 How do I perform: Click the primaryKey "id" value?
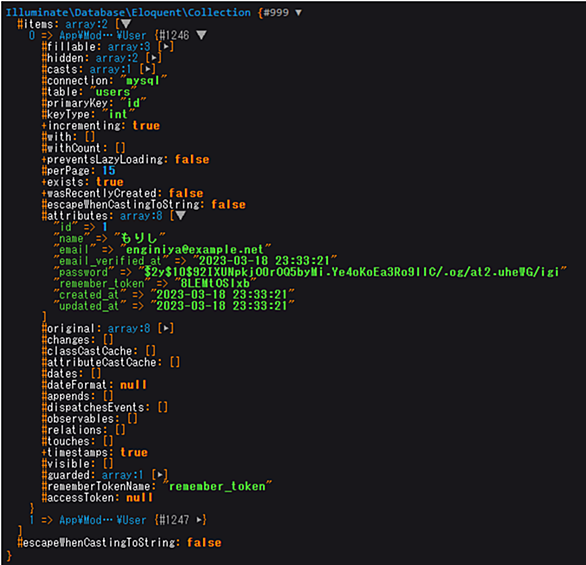(x=133, y=103)
